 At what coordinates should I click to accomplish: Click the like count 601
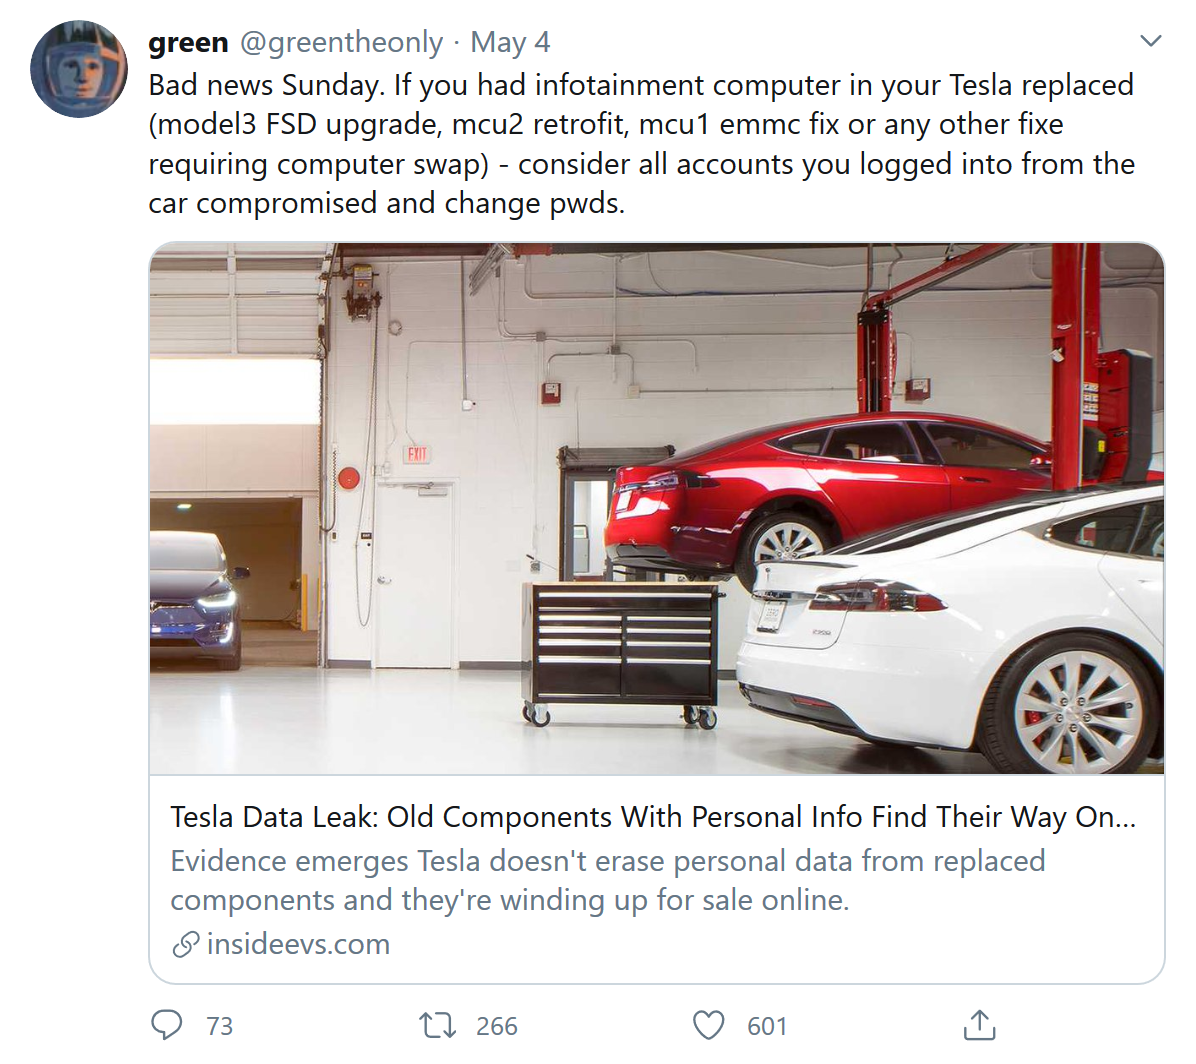(767, 1026)
